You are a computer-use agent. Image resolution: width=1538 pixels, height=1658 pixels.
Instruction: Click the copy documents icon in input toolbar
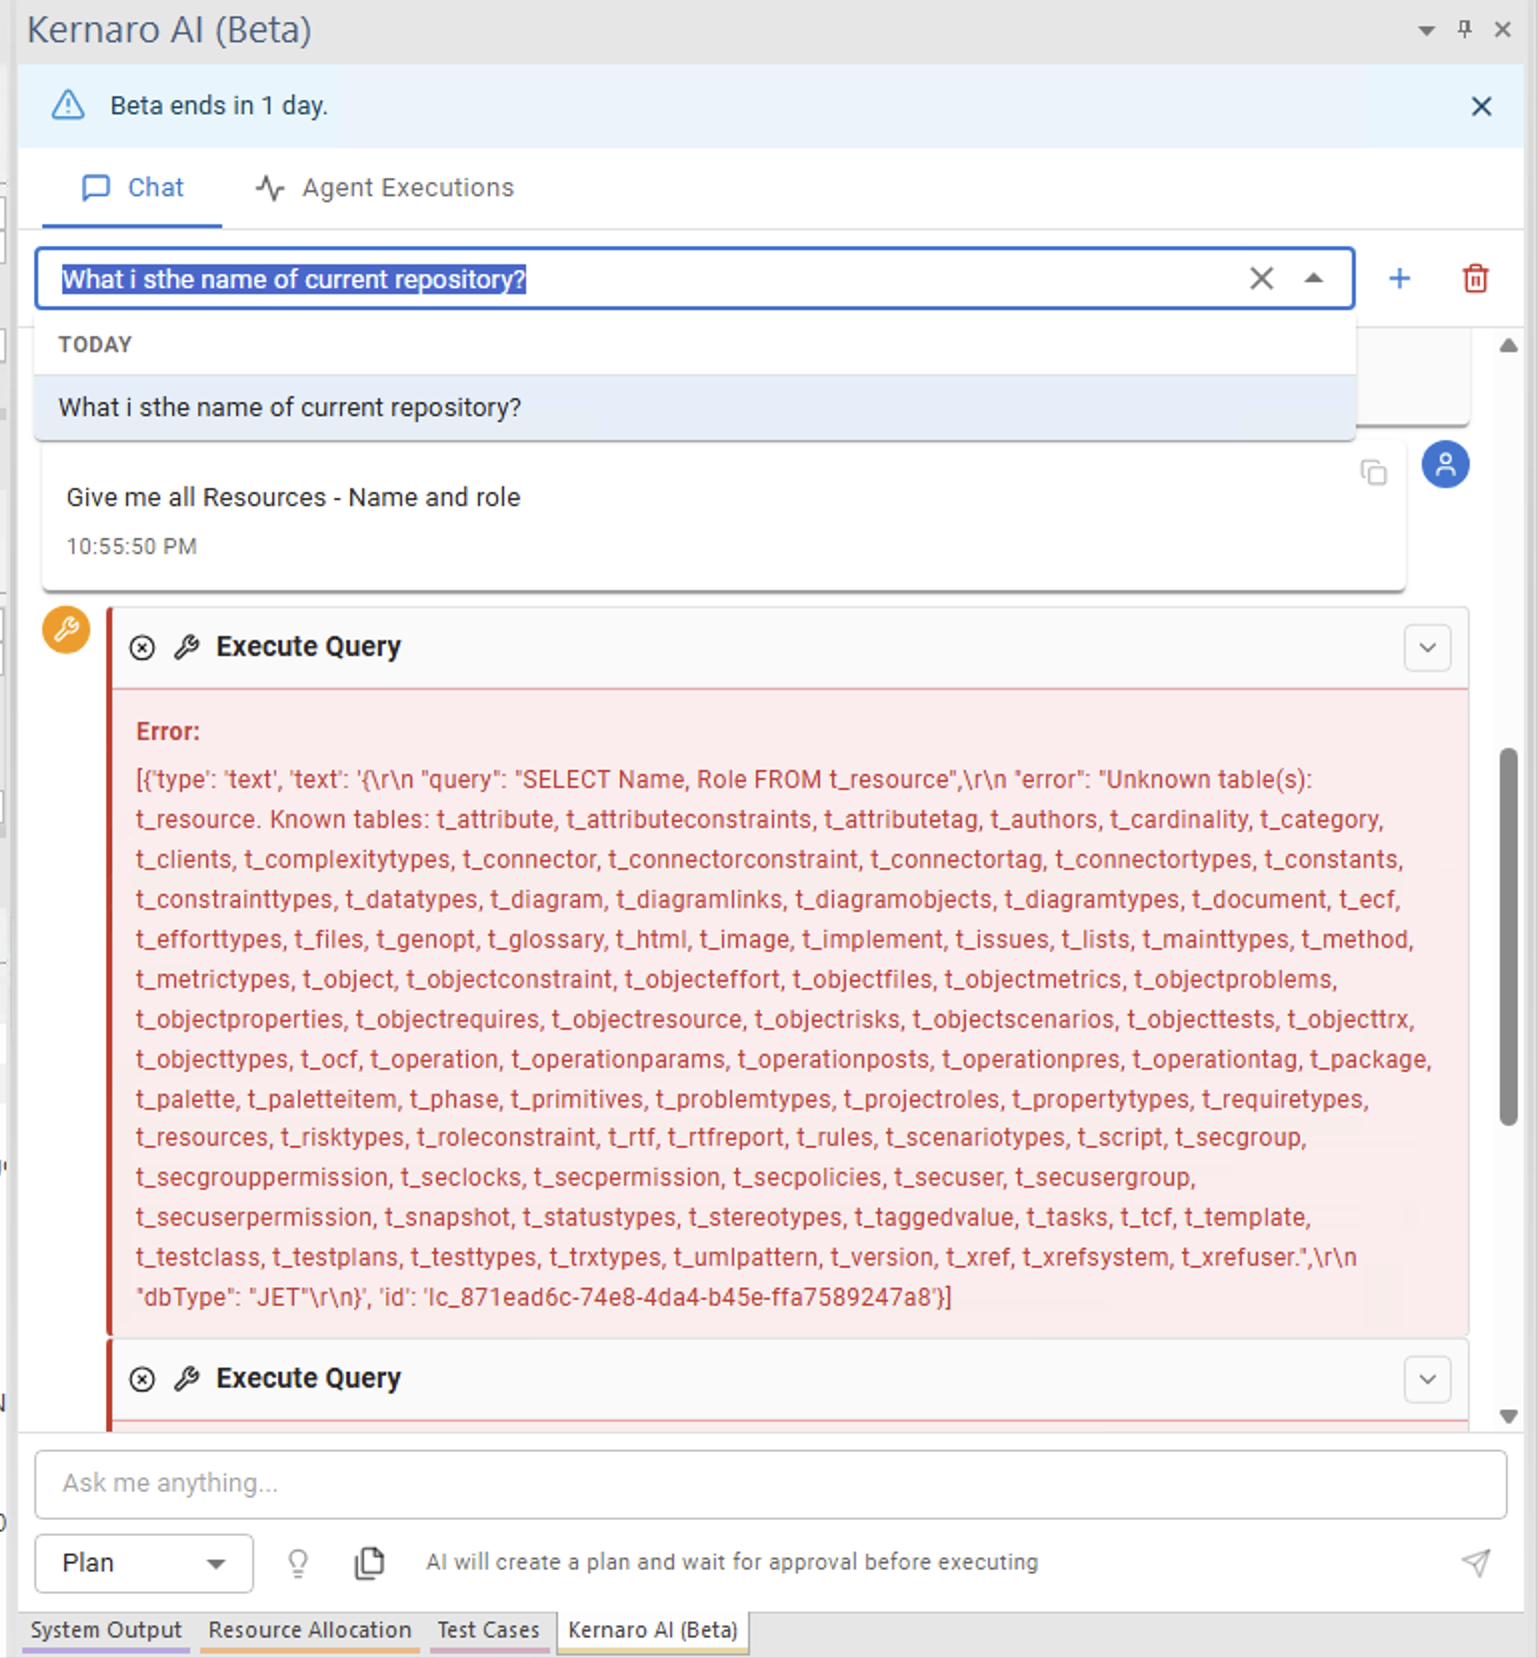[369, 1562]
